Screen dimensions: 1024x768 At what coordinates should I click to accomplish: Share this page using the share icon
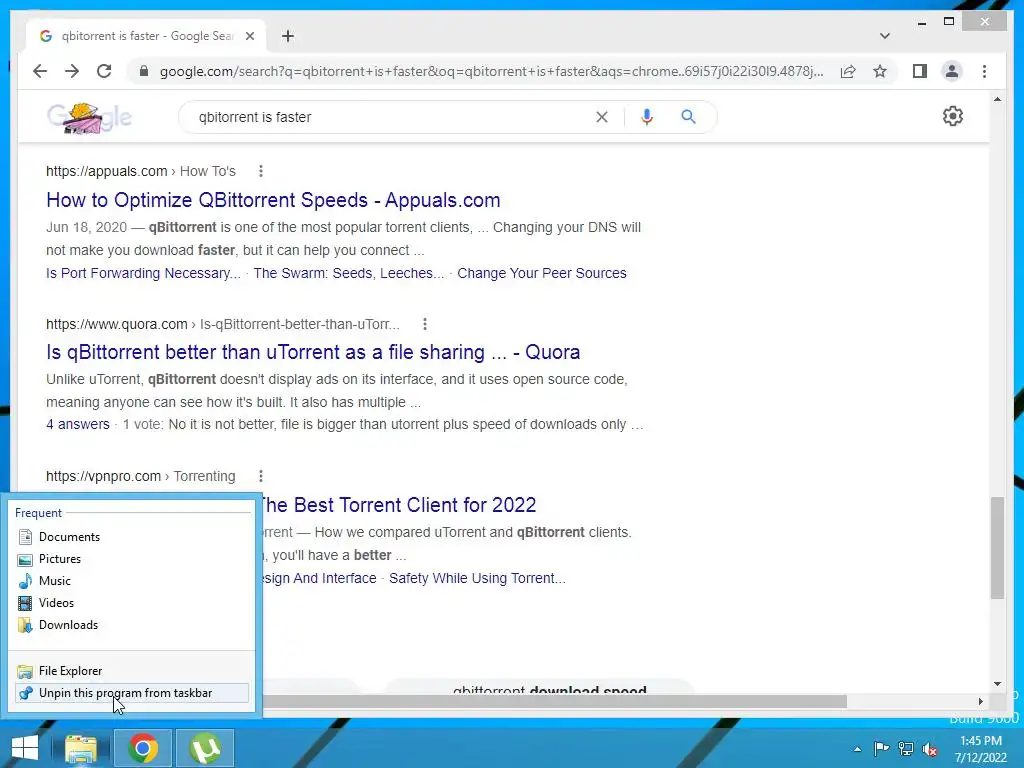click(848, 71)
